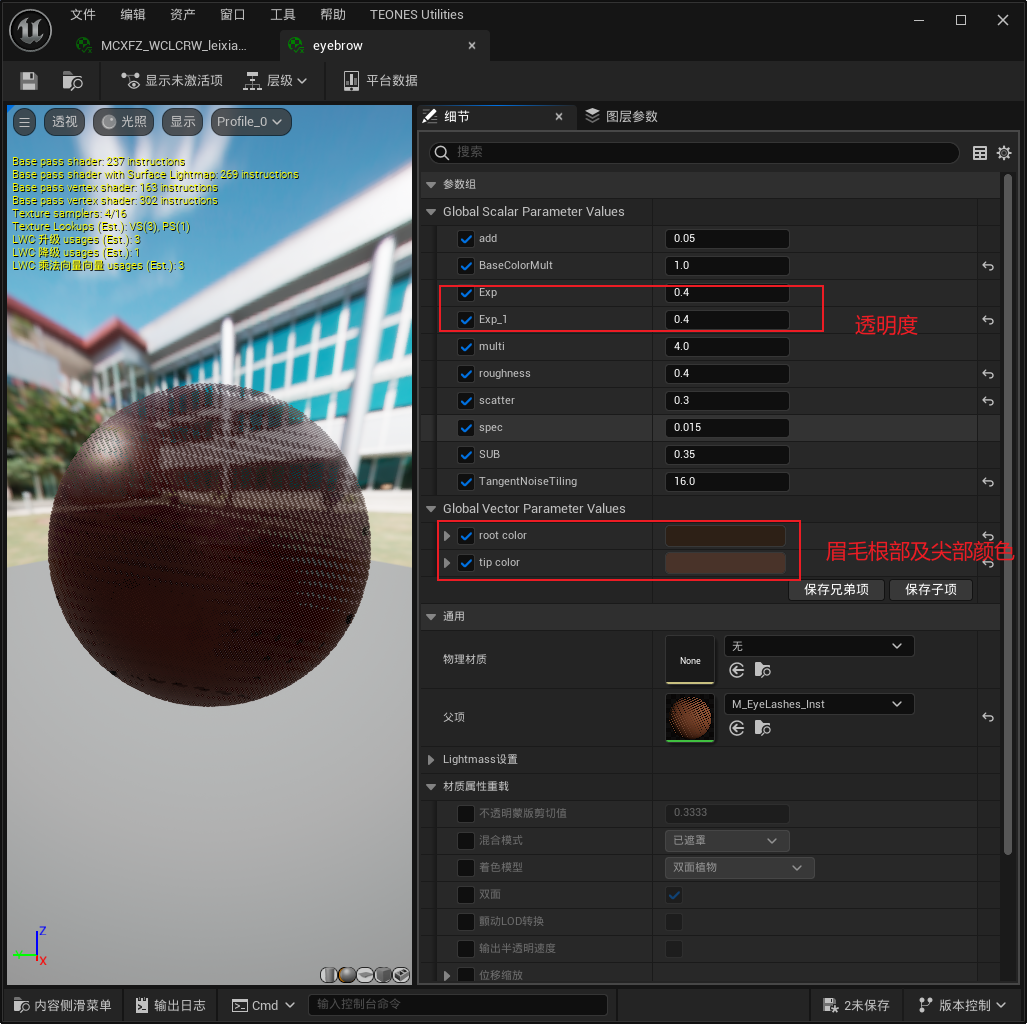Switch to the 图层参数 tab
Image resolution: width=1027 pixels, height=1024 pixels.
click(622, 117)
